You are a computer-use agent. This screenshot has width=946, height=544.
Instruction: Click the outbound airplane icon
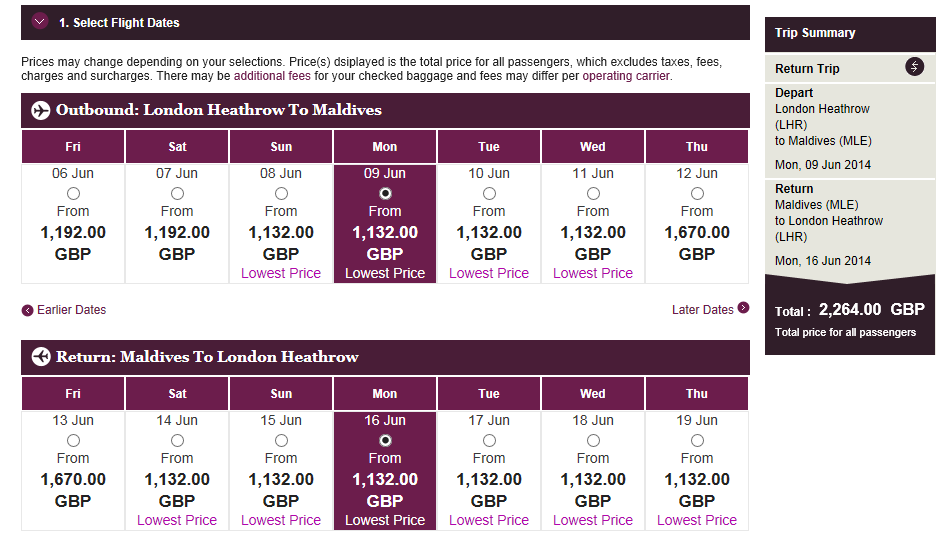tap(40, 110)
